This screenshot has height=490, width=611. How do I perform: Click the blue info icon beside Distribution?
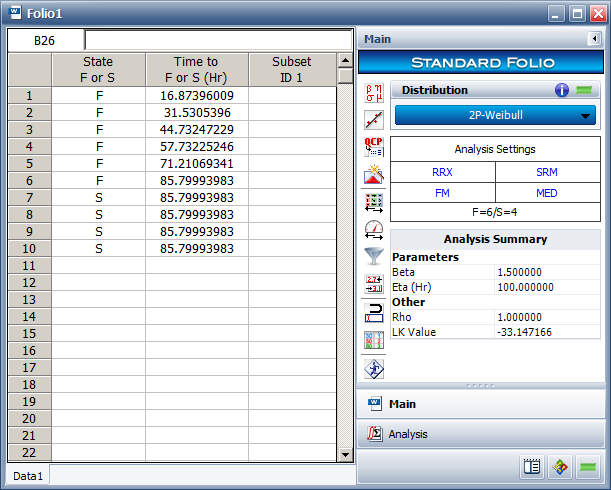[562, 90]
